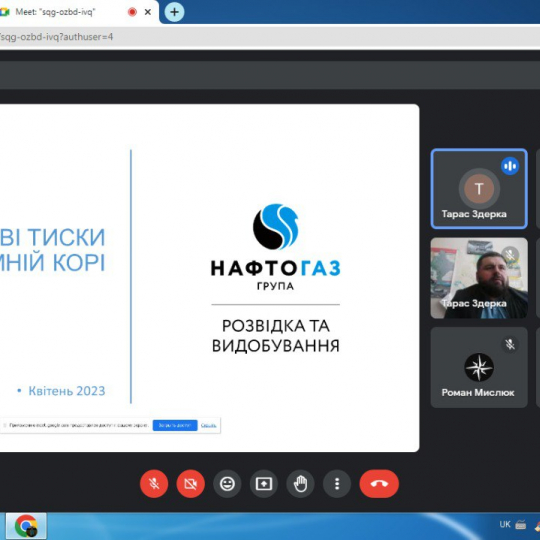Raise hand using the hand icon
The width and height of the screenshot is (540, 540).
coord(300,484)
